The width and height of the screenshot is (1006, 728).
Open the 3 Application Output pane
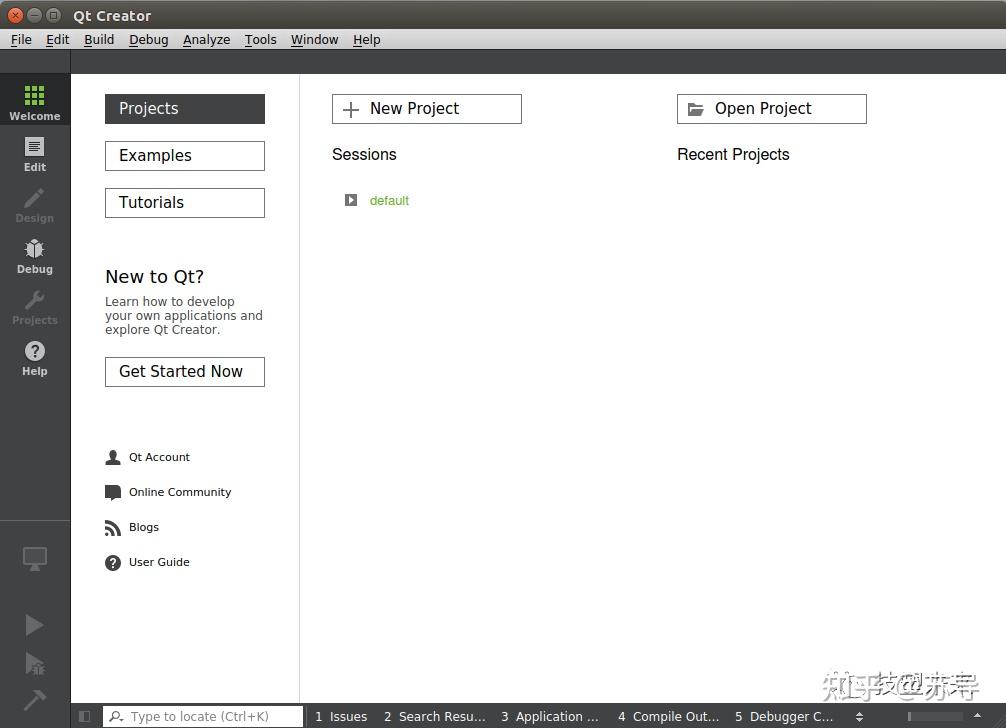(x=549, y=716)
